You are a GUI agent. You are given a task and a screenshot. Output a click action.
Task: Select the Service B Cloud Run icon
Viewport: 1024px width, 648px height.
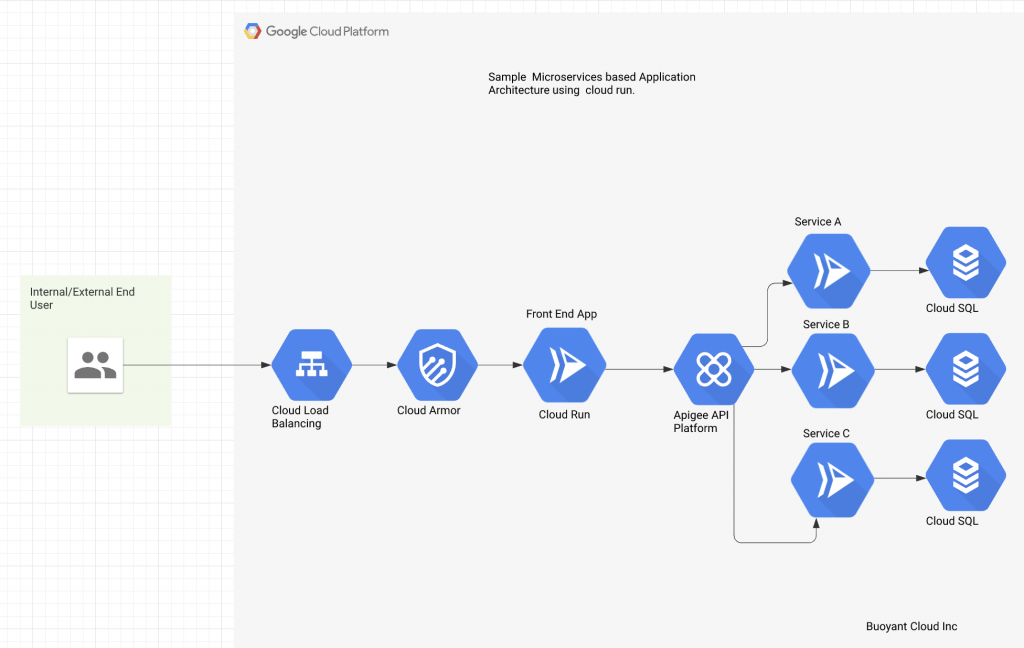pyautogui.click(x=833, y=370)
